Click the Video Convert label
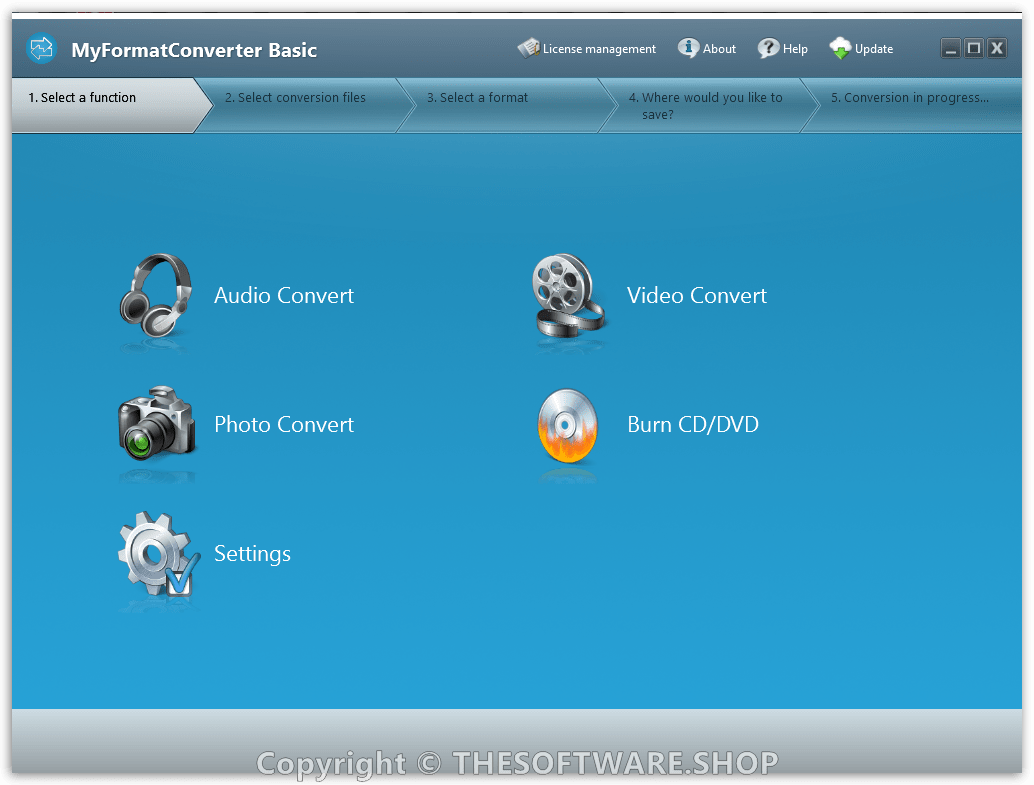The height and width of the screenshot is (785, 1034). point(696,296)
